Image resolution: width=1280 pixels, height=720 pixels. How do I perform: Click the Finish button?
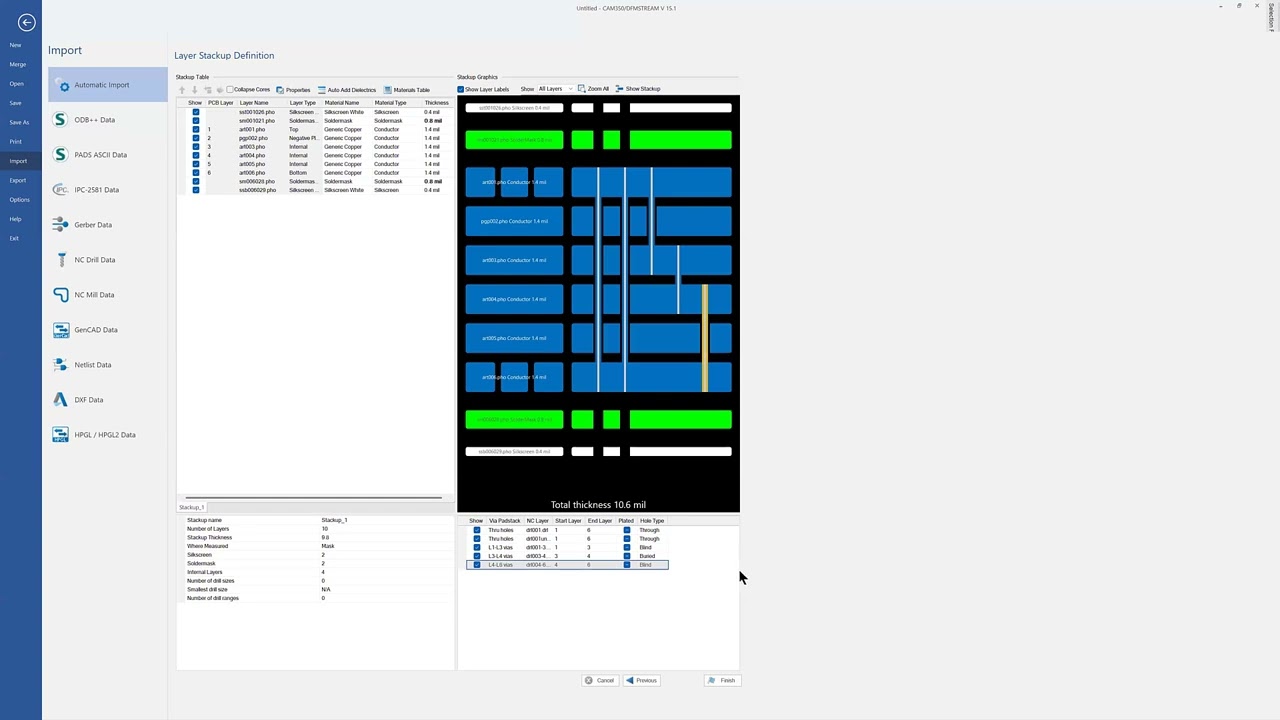click(722, 680)
